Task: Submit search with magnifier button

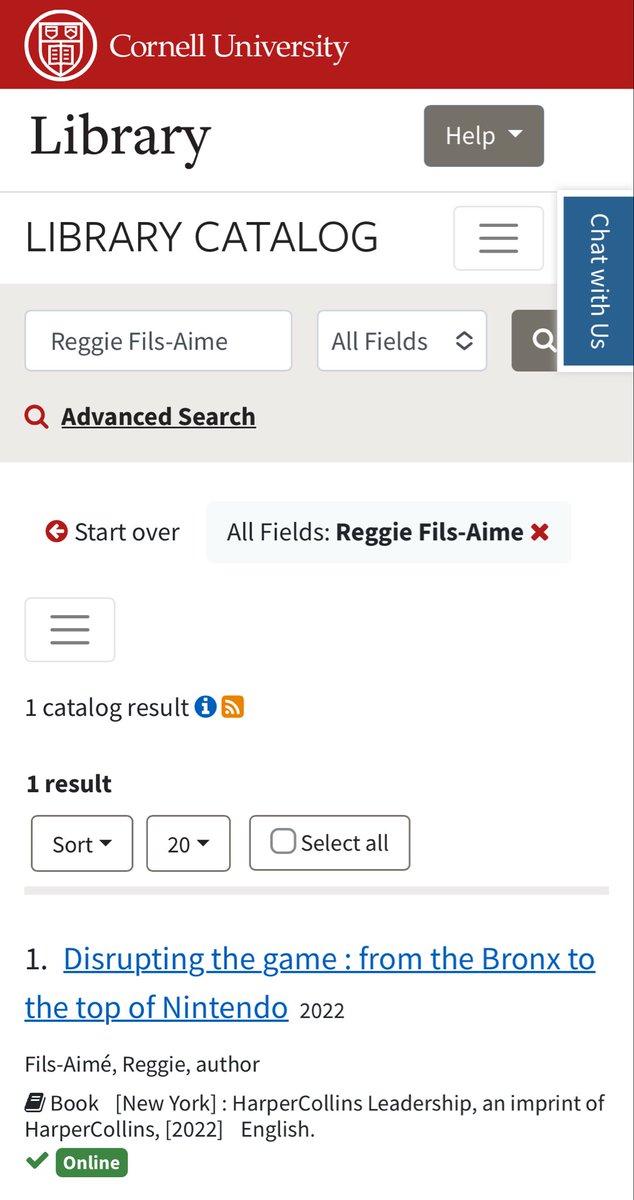Action: (537, 341)
